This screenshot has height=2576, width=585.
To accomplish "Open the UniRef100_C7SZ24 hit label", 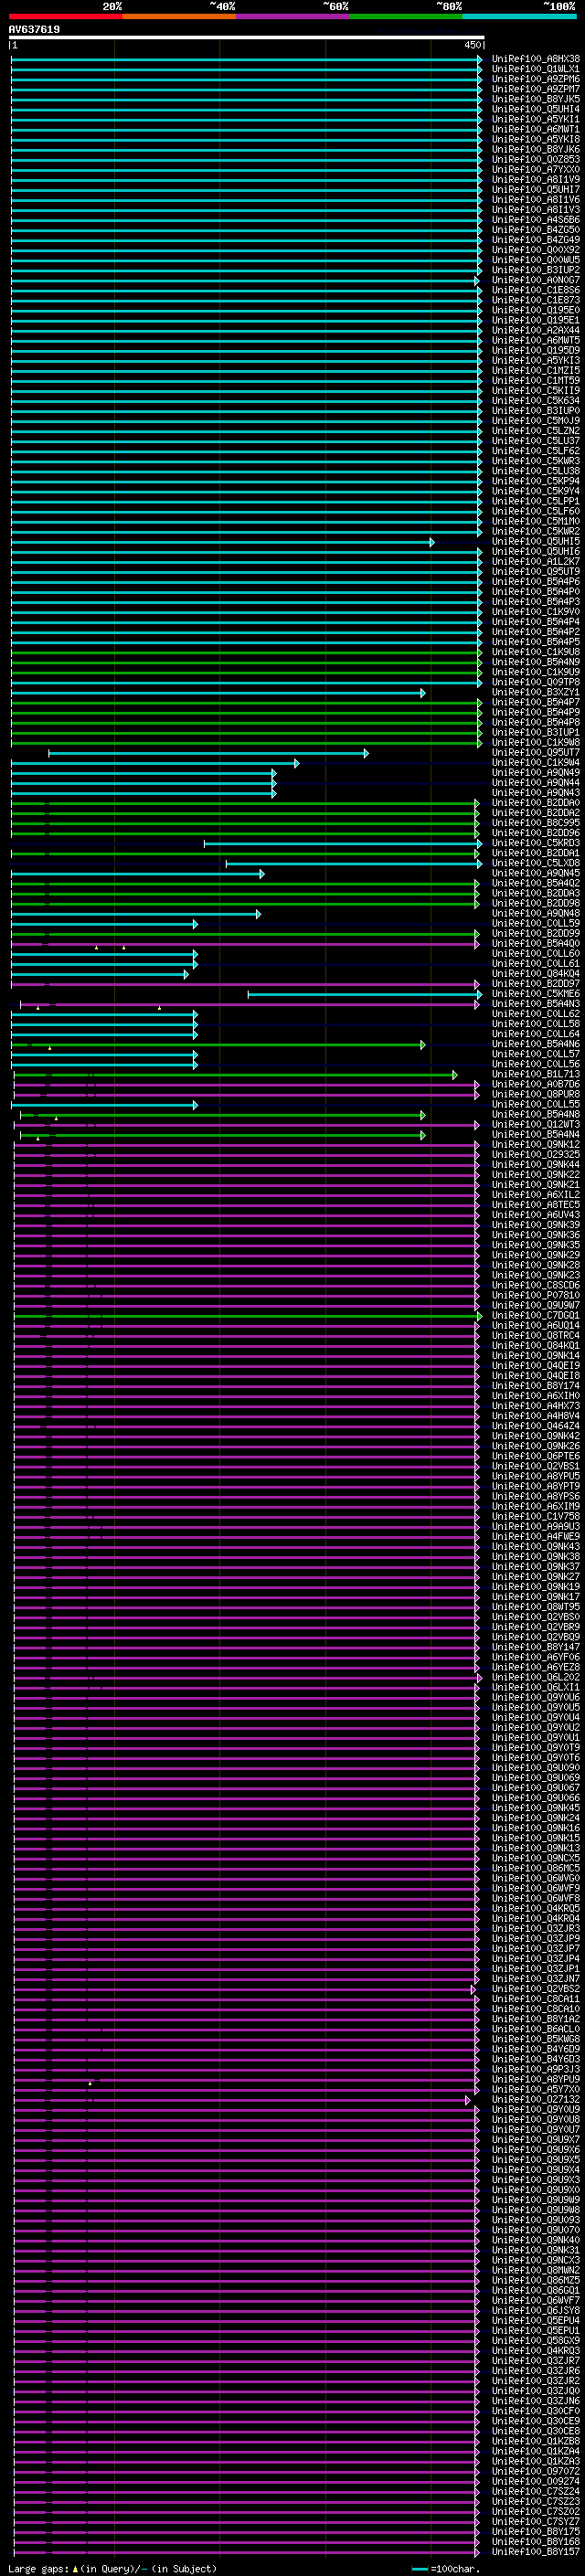I will point(535,2492).
